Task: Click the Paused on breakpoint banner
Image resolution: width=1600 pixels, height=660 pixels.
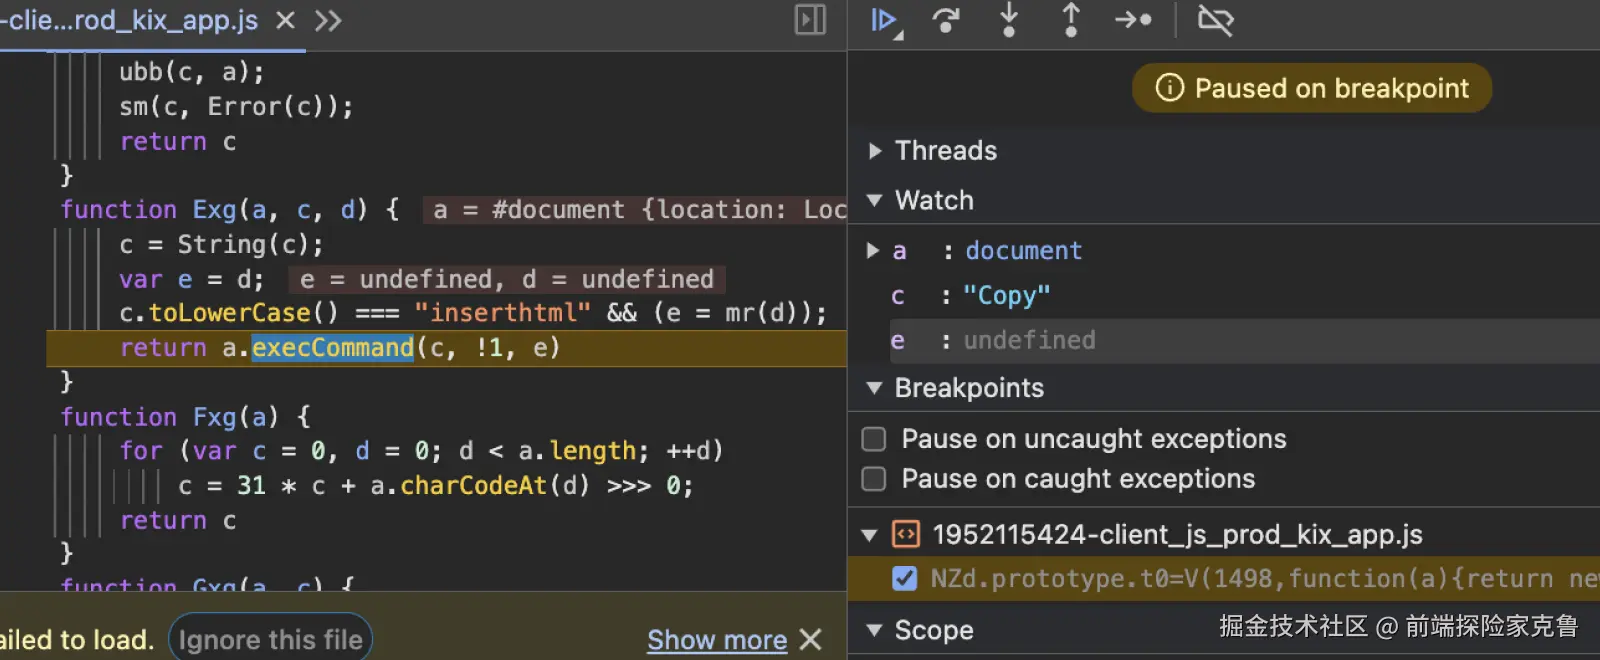Action: (x=1312, y=88)
